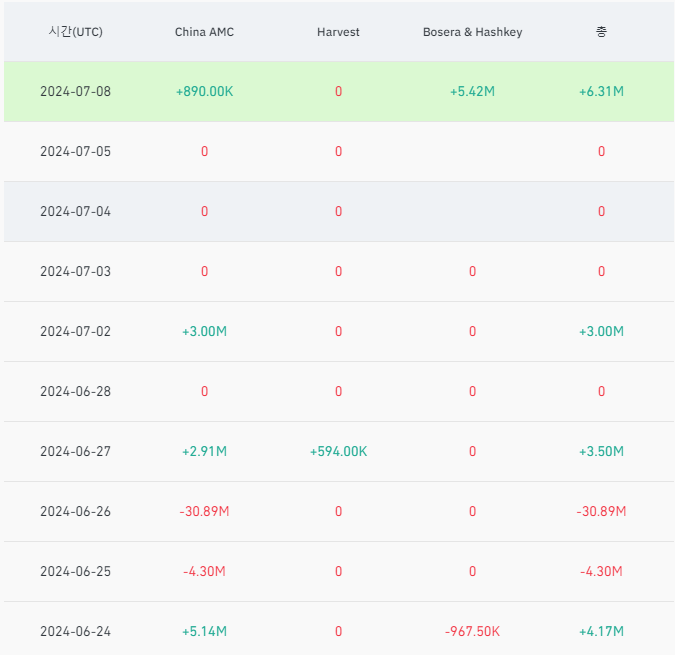Click +3.00M in the China AMC column
This screenshot has width=675, height=655.
(x=204, y=331)
